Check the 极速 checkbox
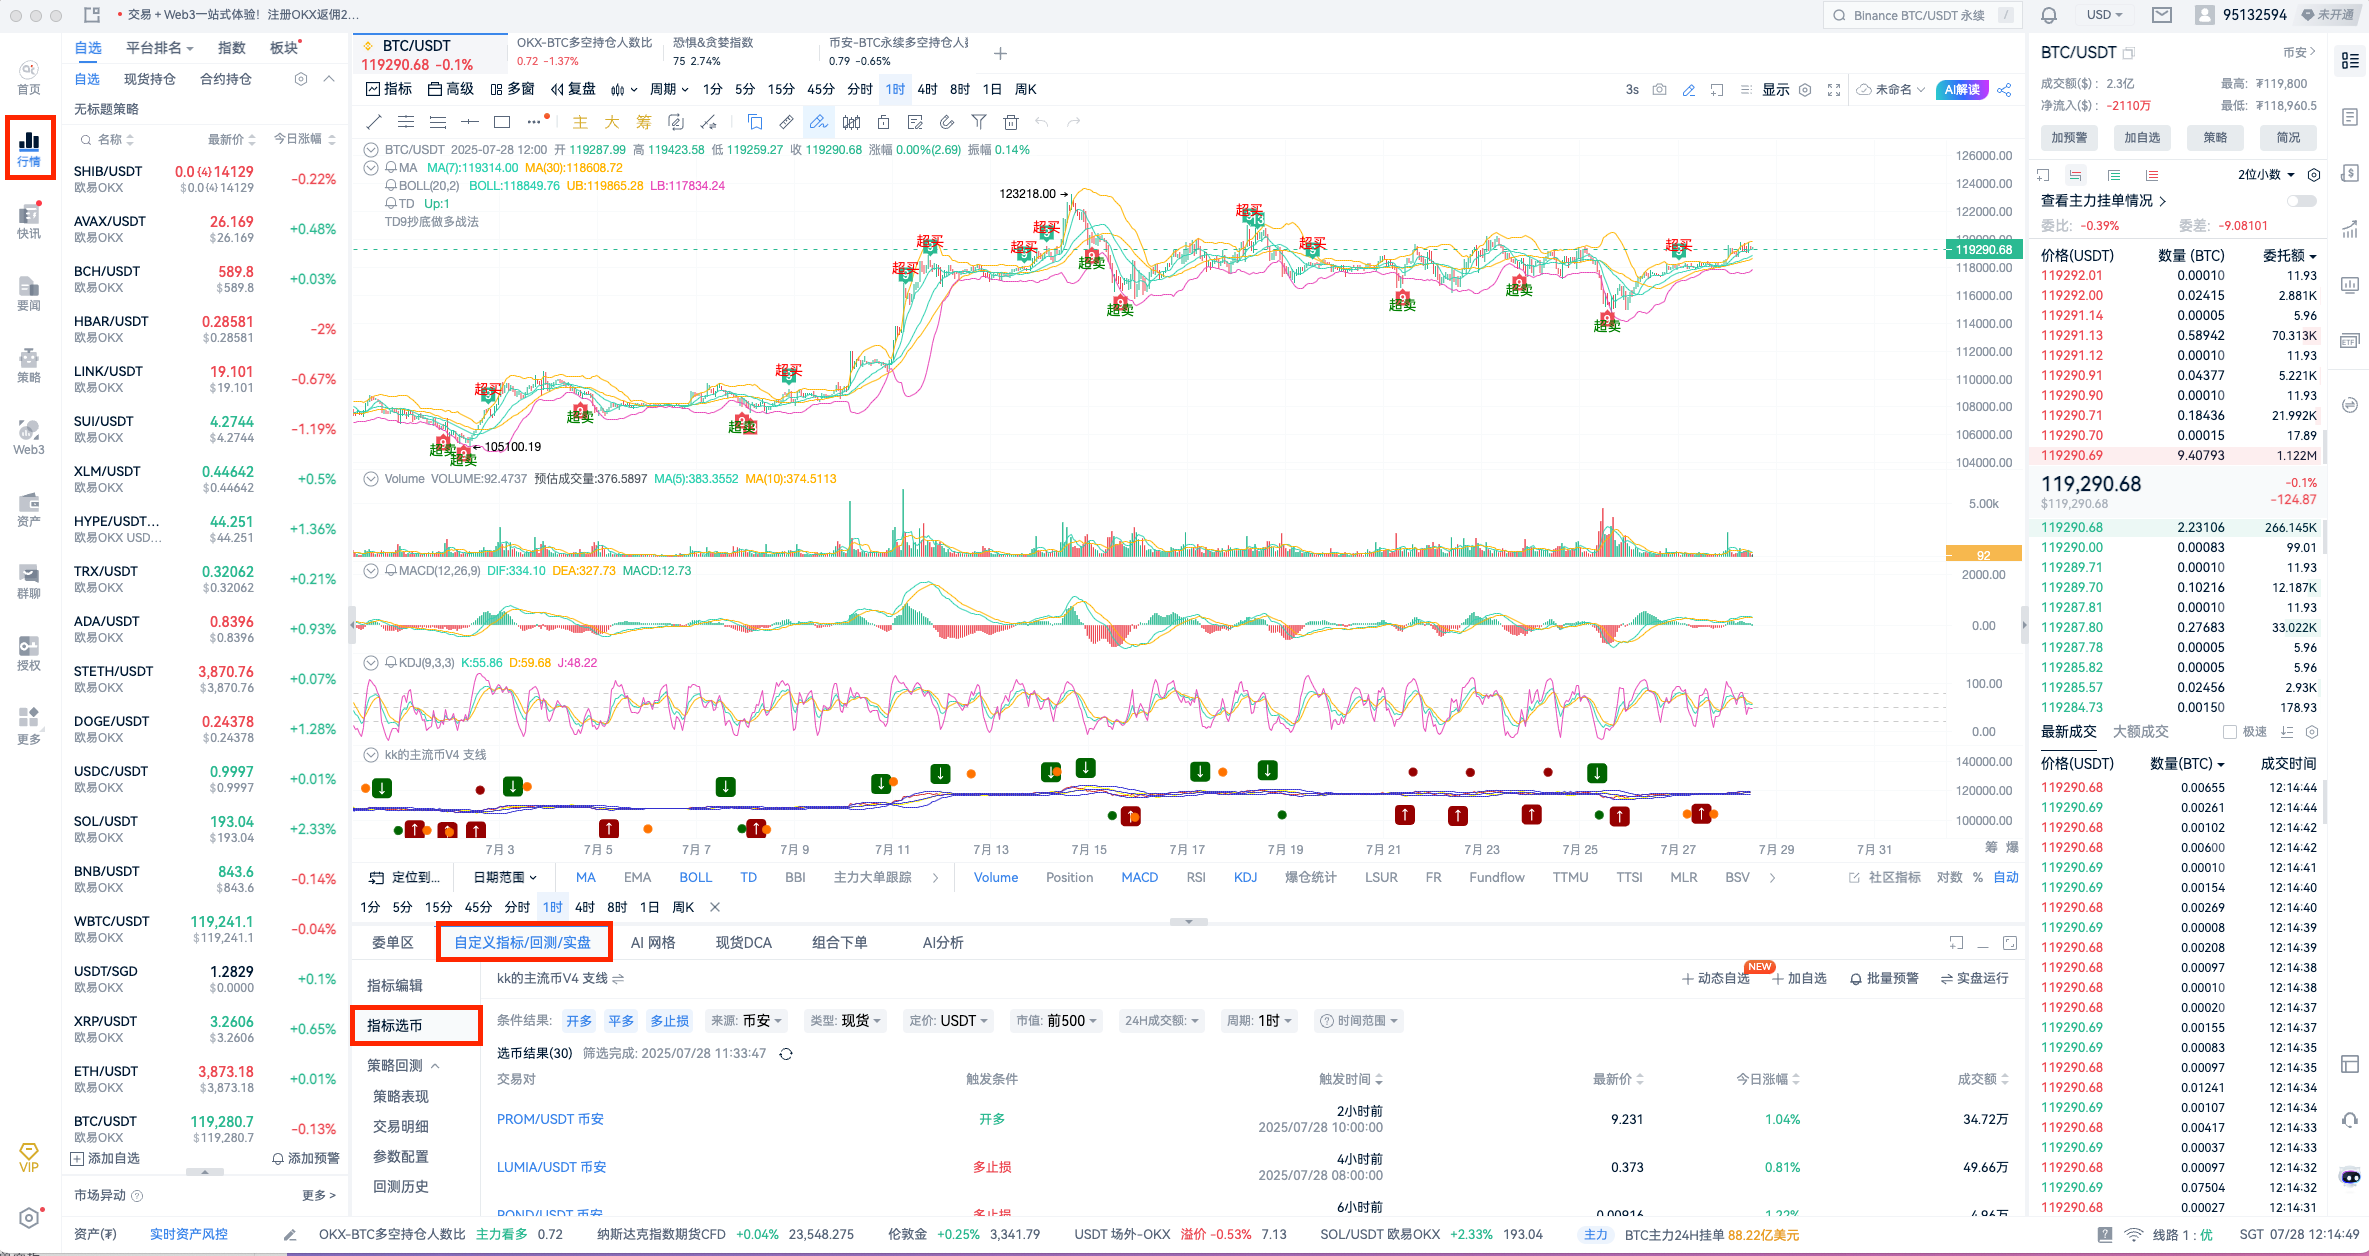The height and width of the screenshot is (1256, 2369). point(2229,732)
